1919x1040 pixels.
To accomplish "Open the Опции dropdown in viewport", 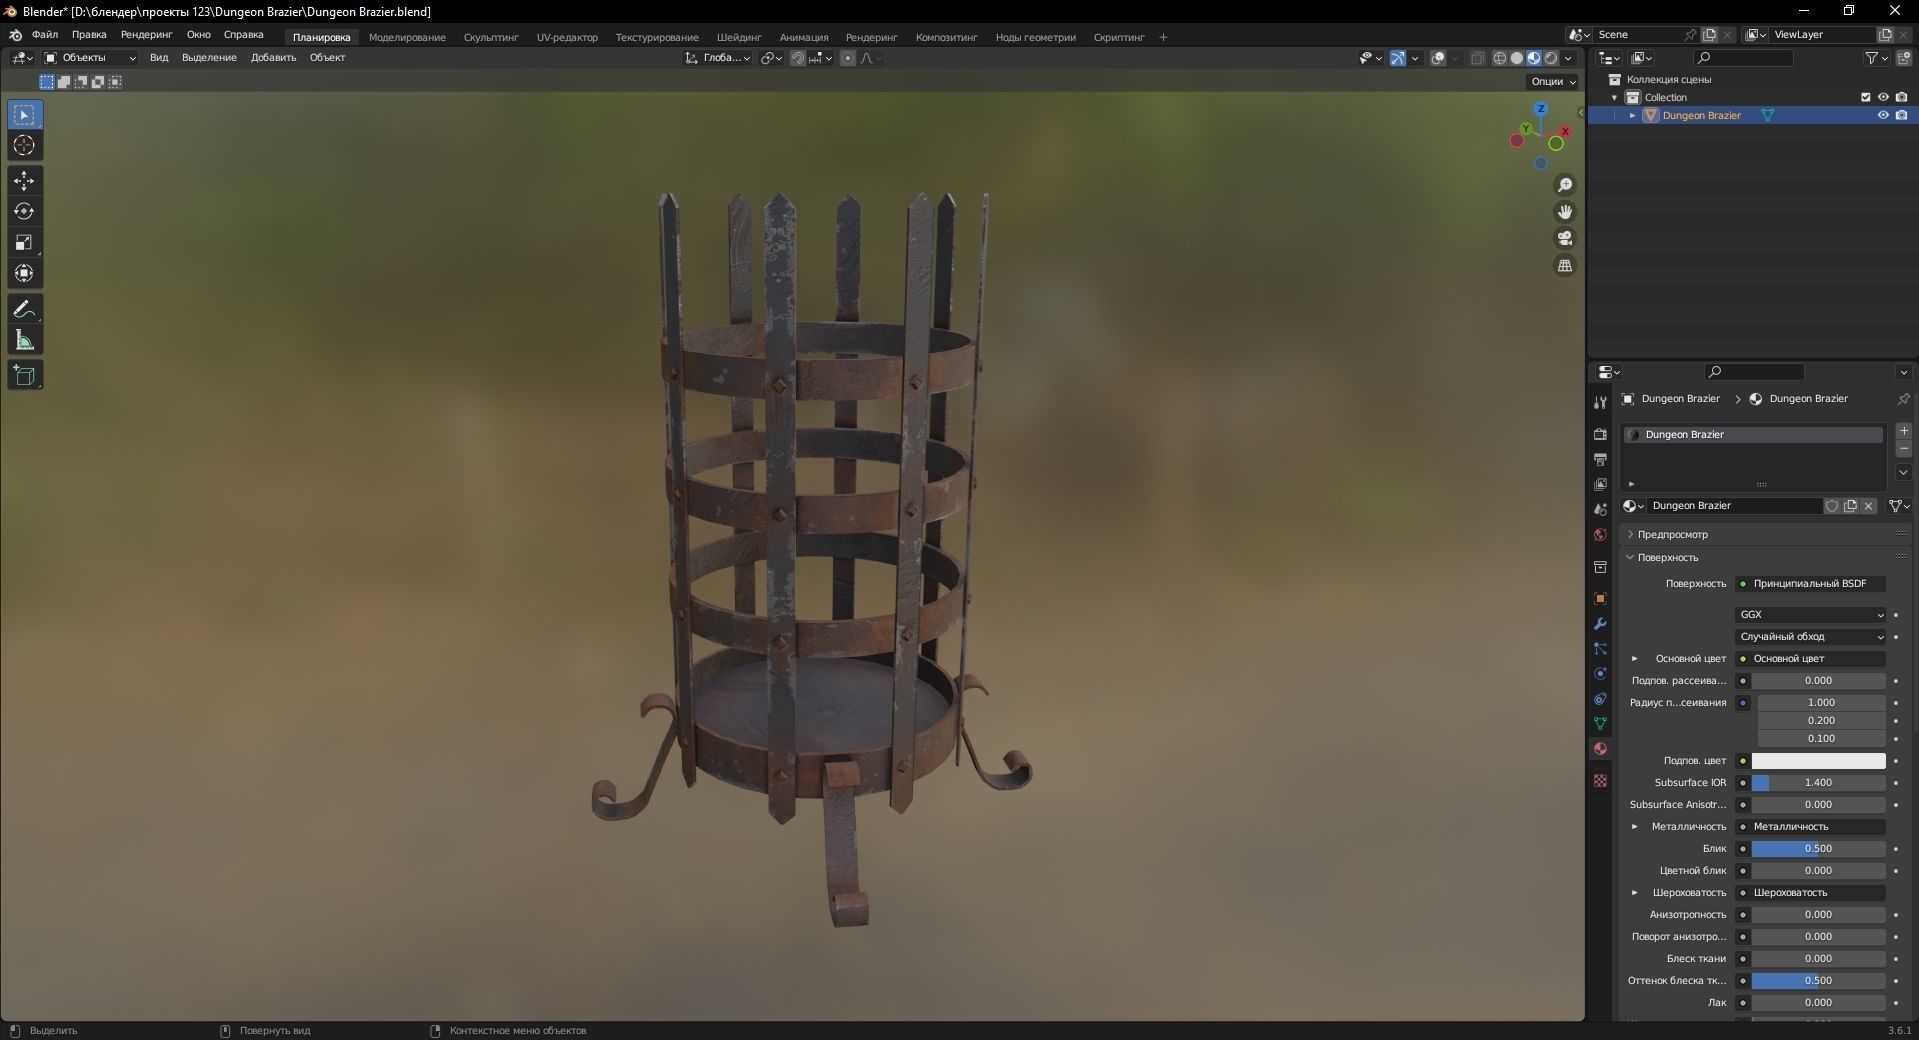I will (1552, 82).
